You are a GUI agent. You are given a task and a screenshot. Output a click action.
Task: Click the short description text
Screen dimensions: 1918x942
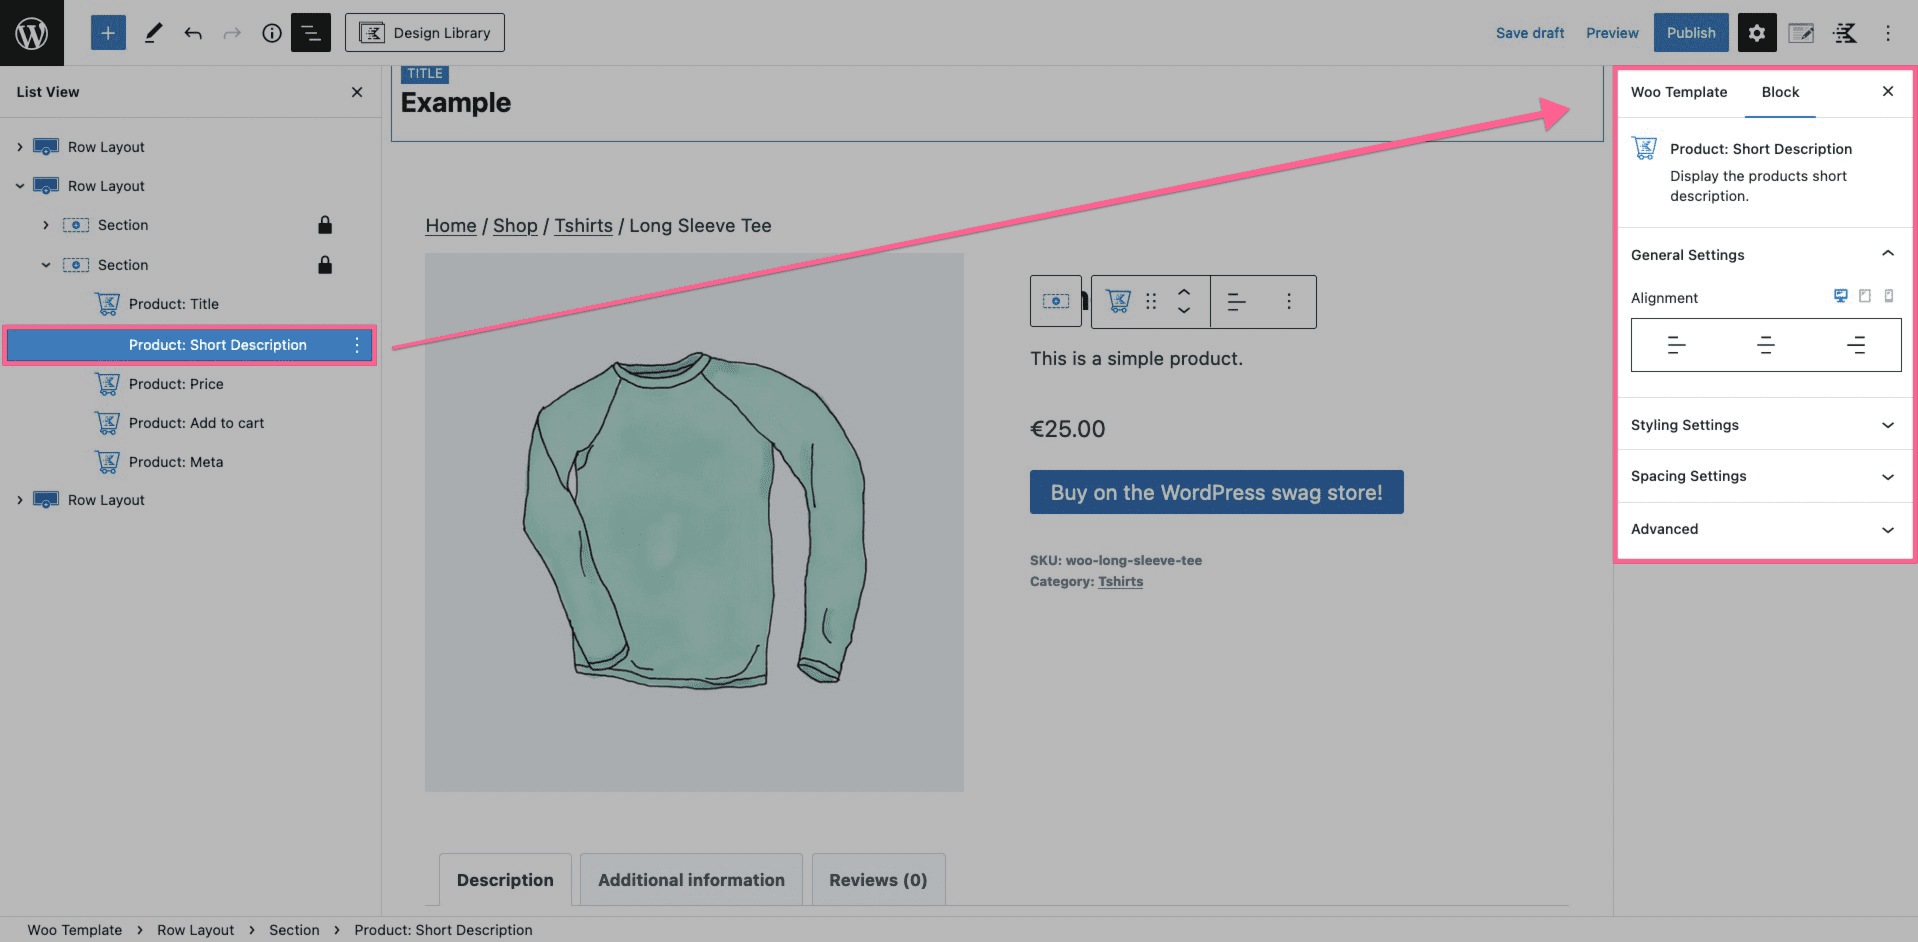(x=1136, y=359)
